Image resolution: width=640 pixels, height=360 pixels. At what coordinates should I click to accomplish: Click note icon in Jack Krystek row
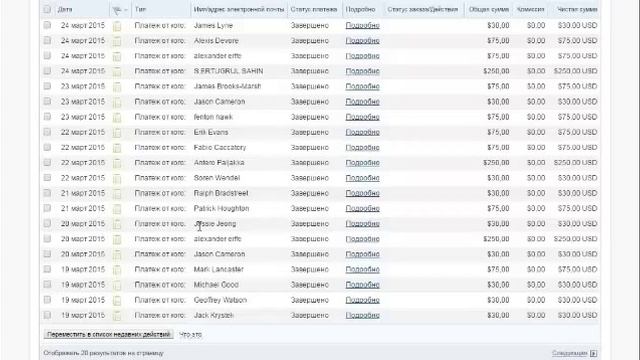117,316
